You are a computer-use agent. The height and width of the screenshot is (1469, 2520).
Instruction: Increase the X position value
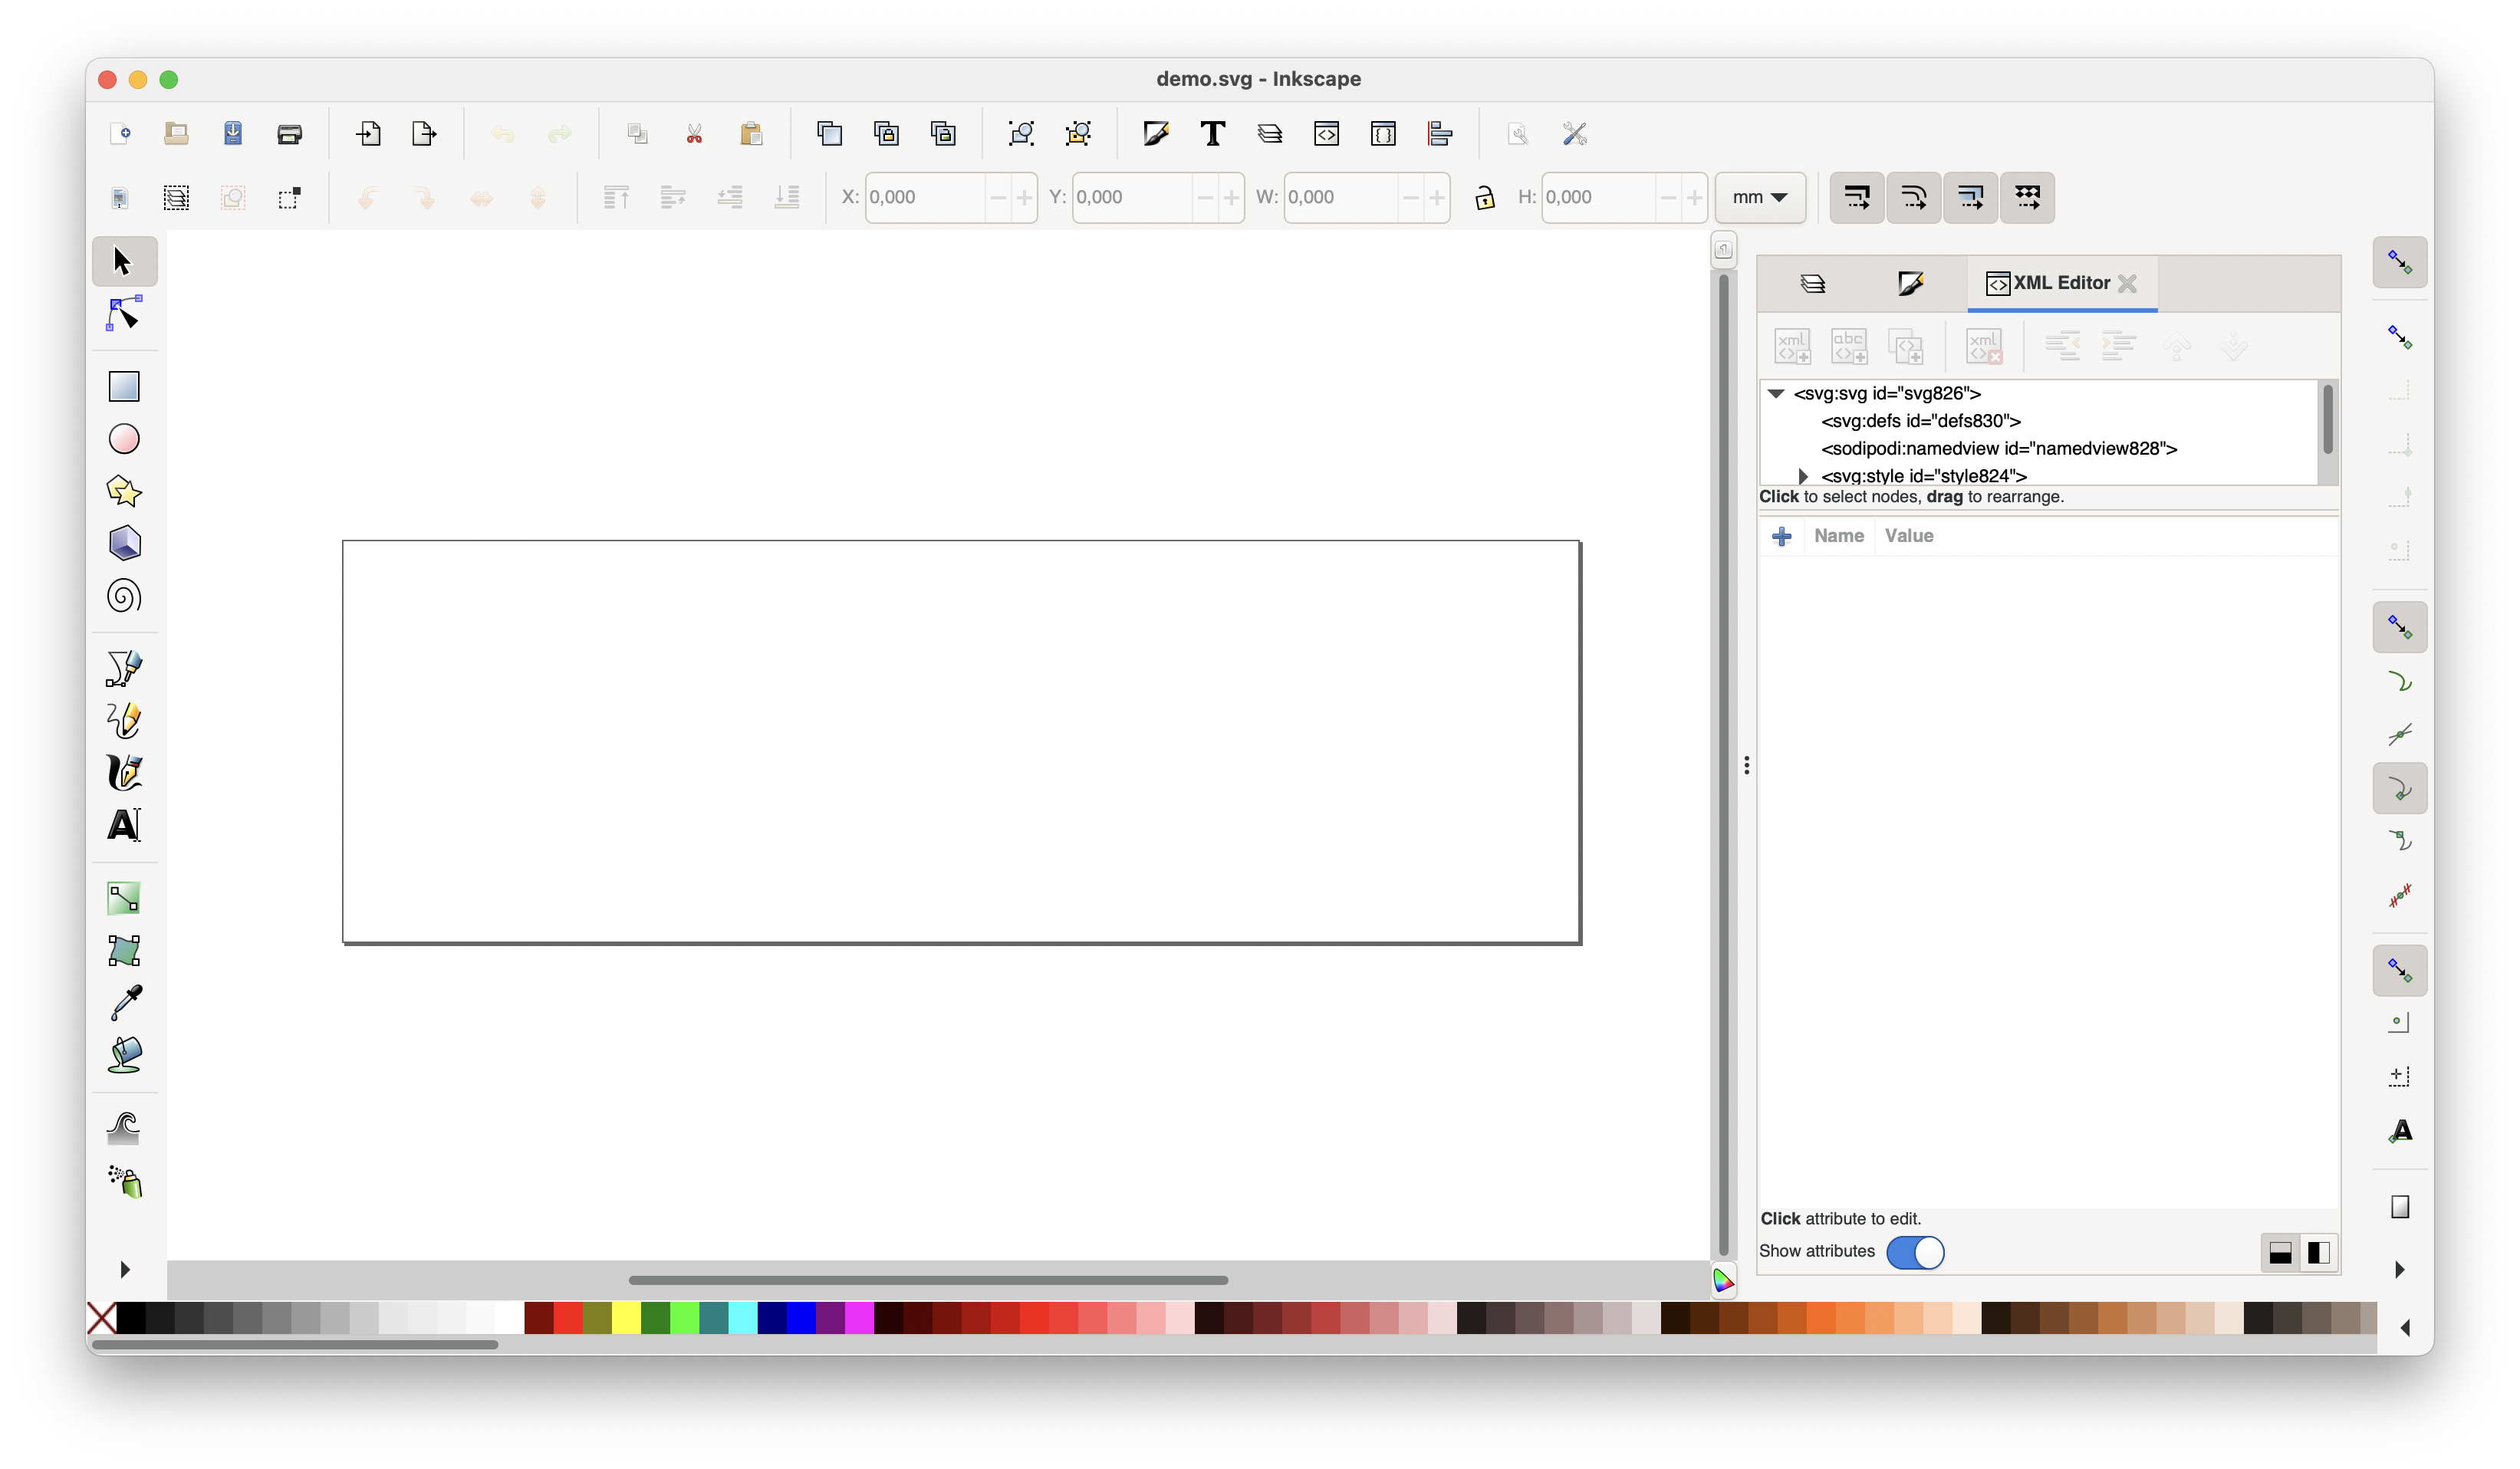click(1024, 197)
